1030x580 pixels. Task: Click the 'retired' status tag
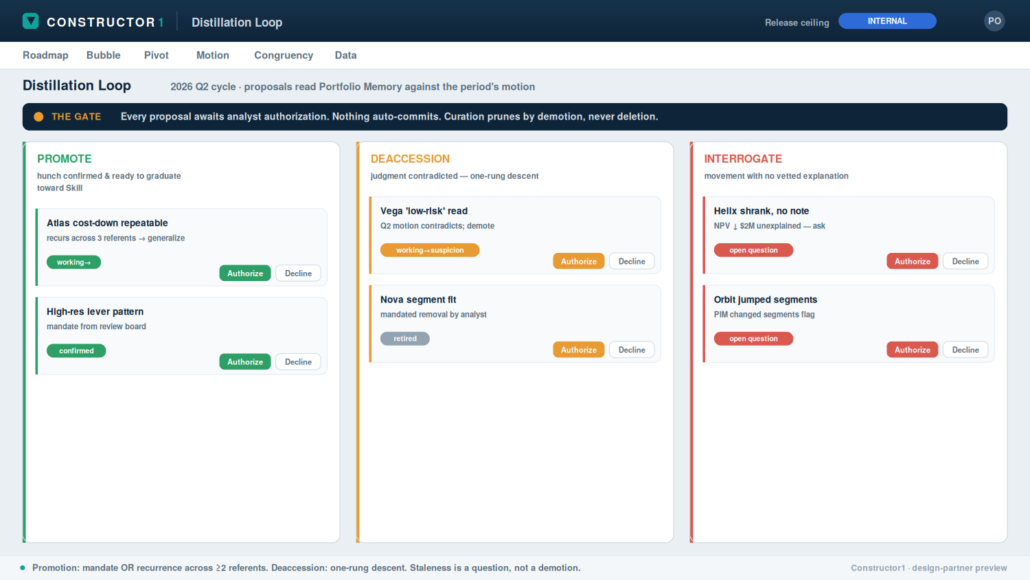(405, 339)
